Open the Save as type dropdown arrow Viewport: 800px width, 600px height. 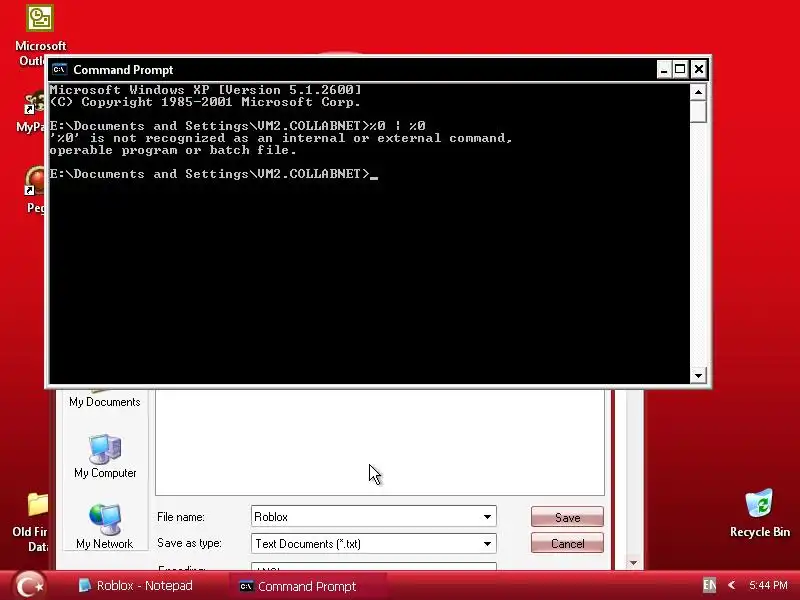[487, 544]
